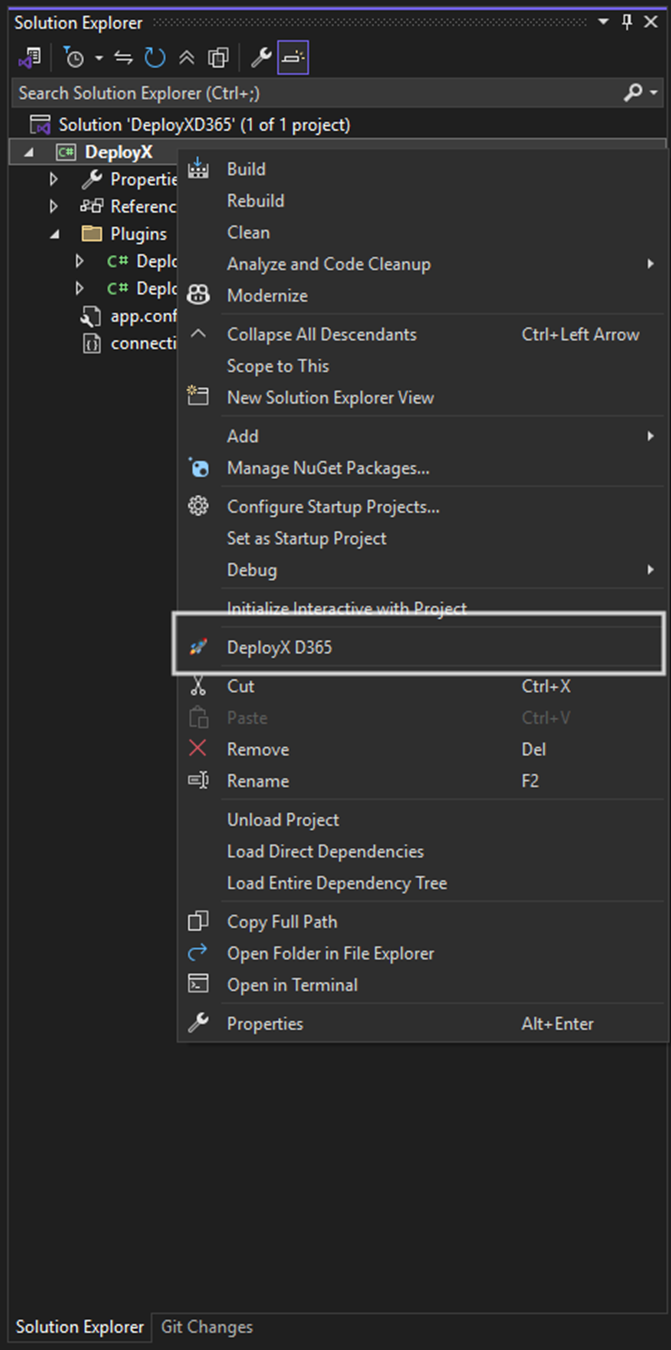Select the app.config file

point(143,316)
